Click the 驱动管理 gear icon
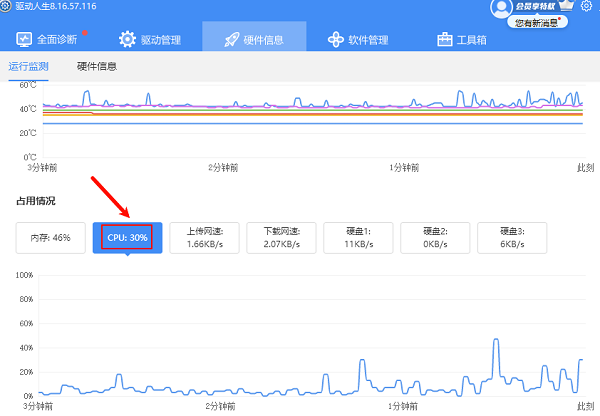The image size is (600, 416). [x=127, y=40]
